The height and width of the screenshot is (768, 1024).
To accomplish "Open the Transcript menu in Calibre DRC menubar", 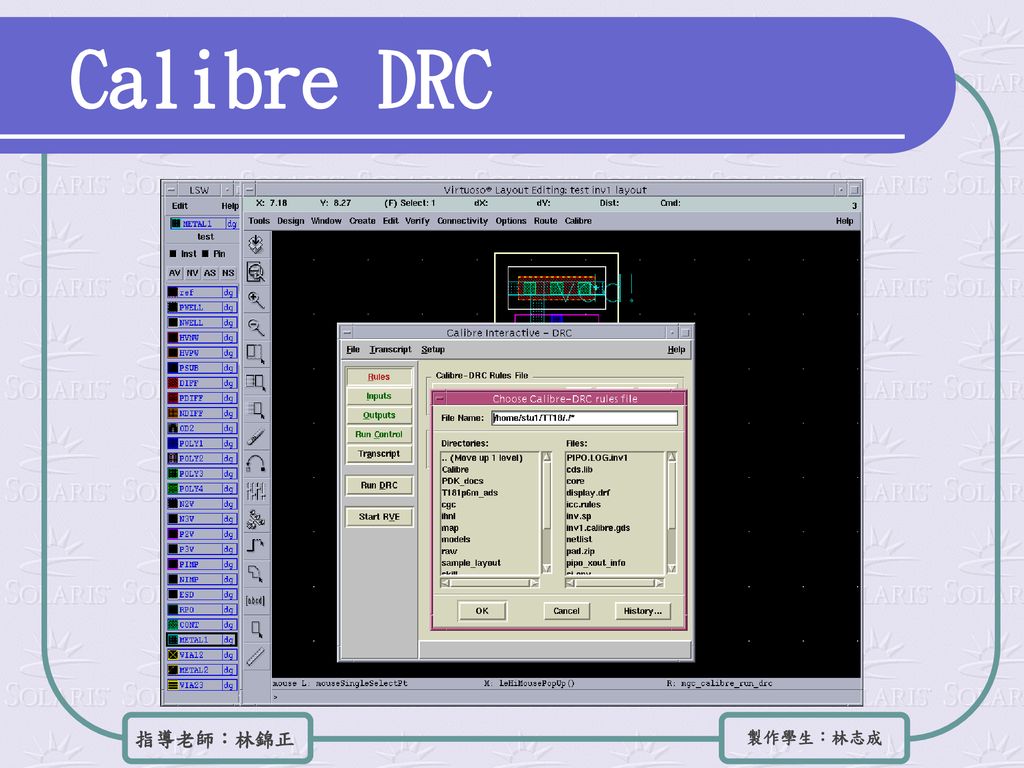I will pos(391,349).
